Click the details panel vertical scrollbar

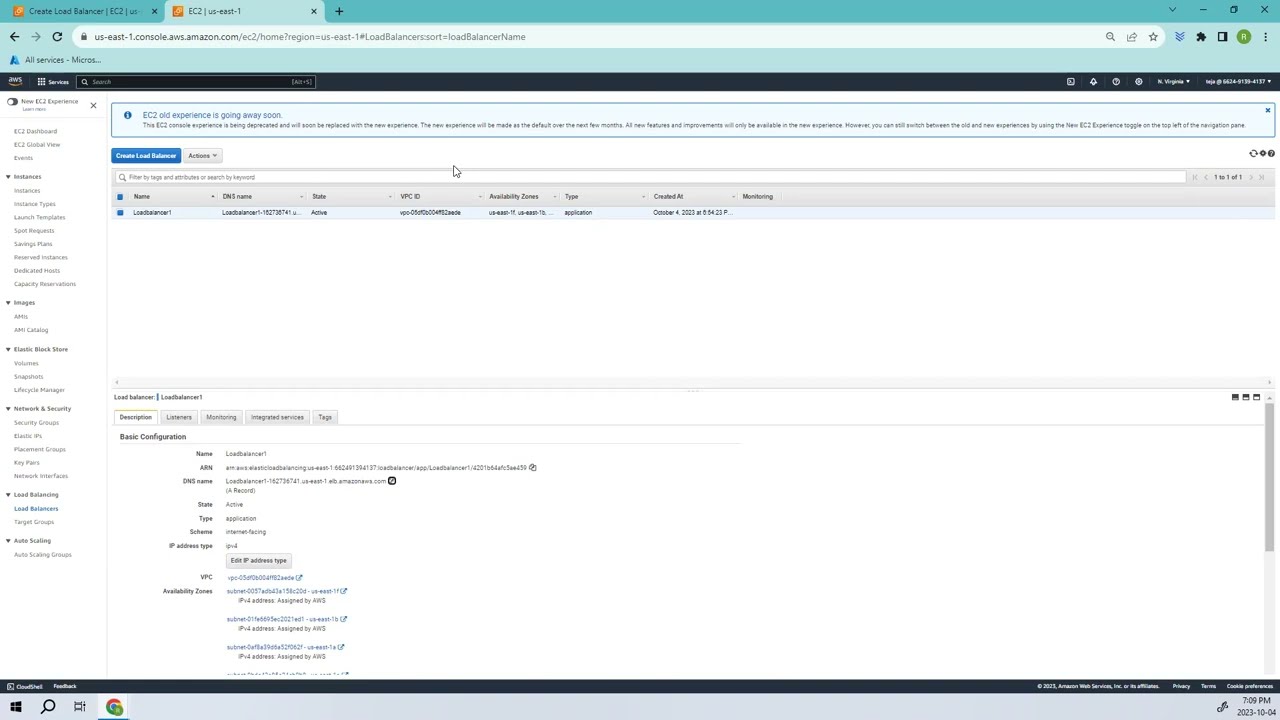(x=1270, y=478)
